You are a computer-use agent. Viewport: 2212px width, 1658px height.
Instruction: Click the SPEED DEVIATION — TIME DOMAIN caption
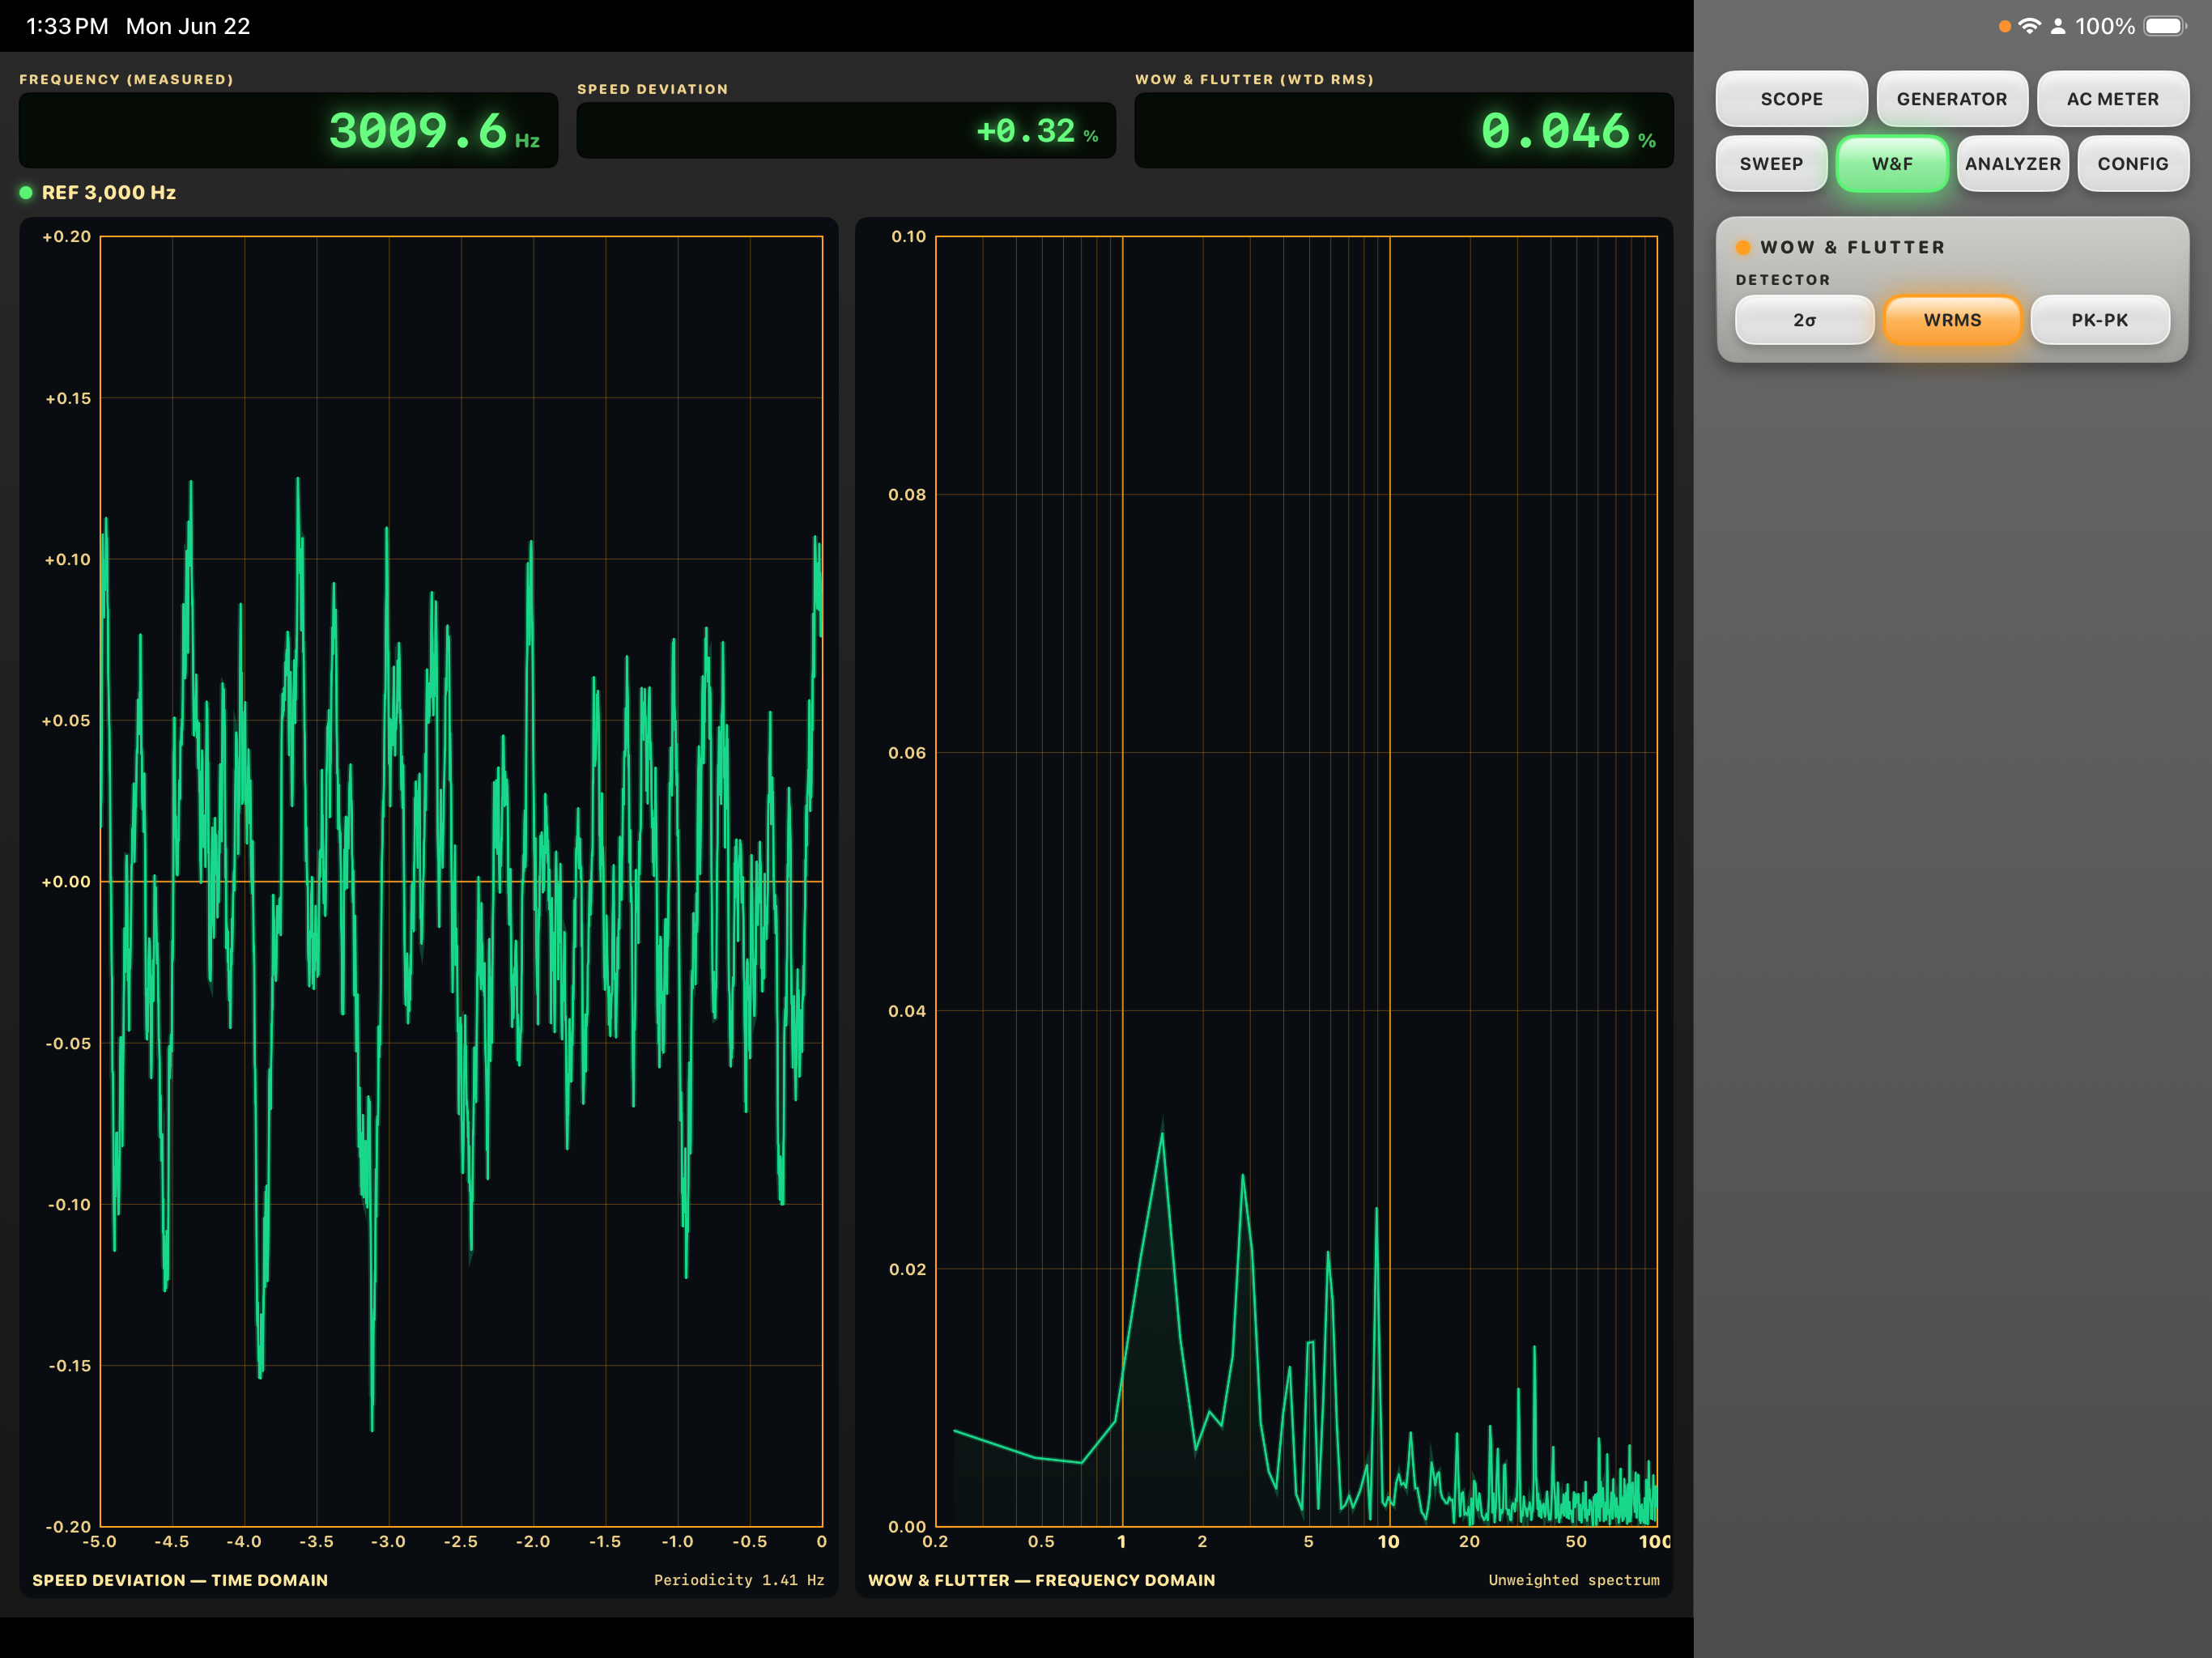click(180, 1580)
